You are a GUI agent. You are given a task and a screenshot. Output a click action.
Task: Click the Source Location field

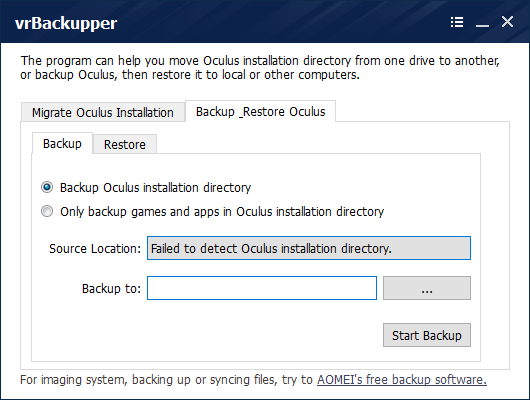coord(309,248)
